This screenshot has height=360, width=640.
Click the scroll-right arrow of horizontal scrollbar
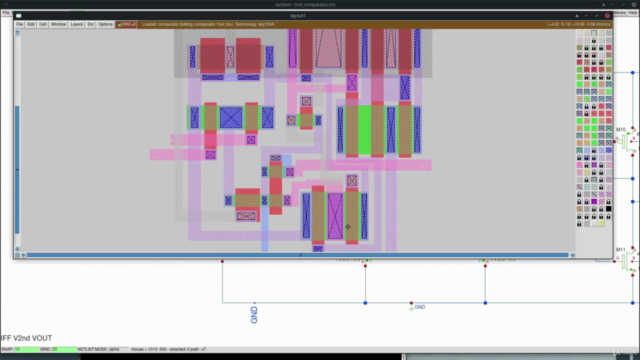click(572, 255)
